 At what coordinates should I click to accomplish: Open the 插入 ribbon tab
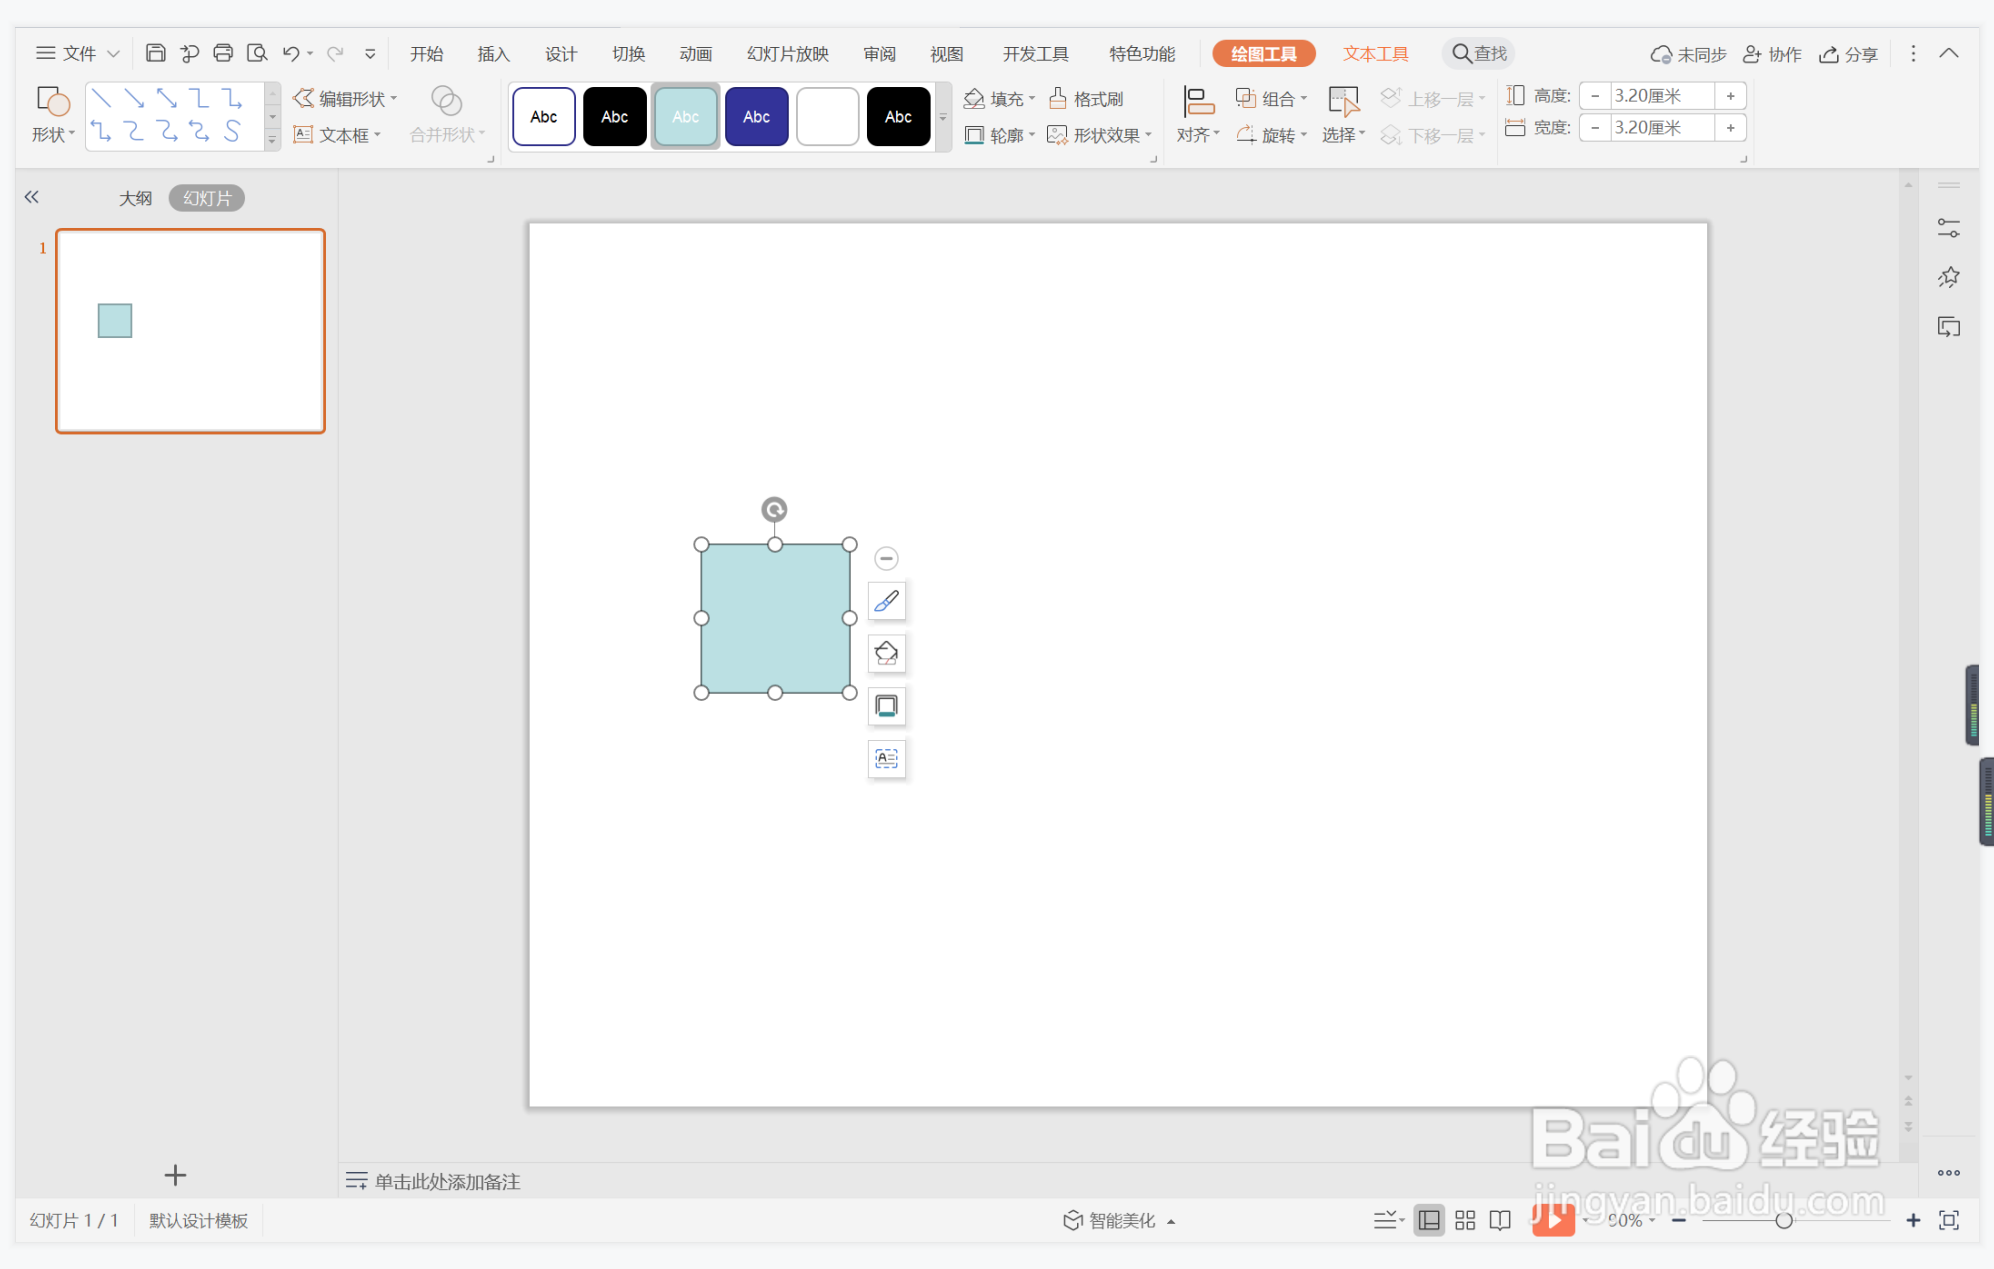coord(493,54)
